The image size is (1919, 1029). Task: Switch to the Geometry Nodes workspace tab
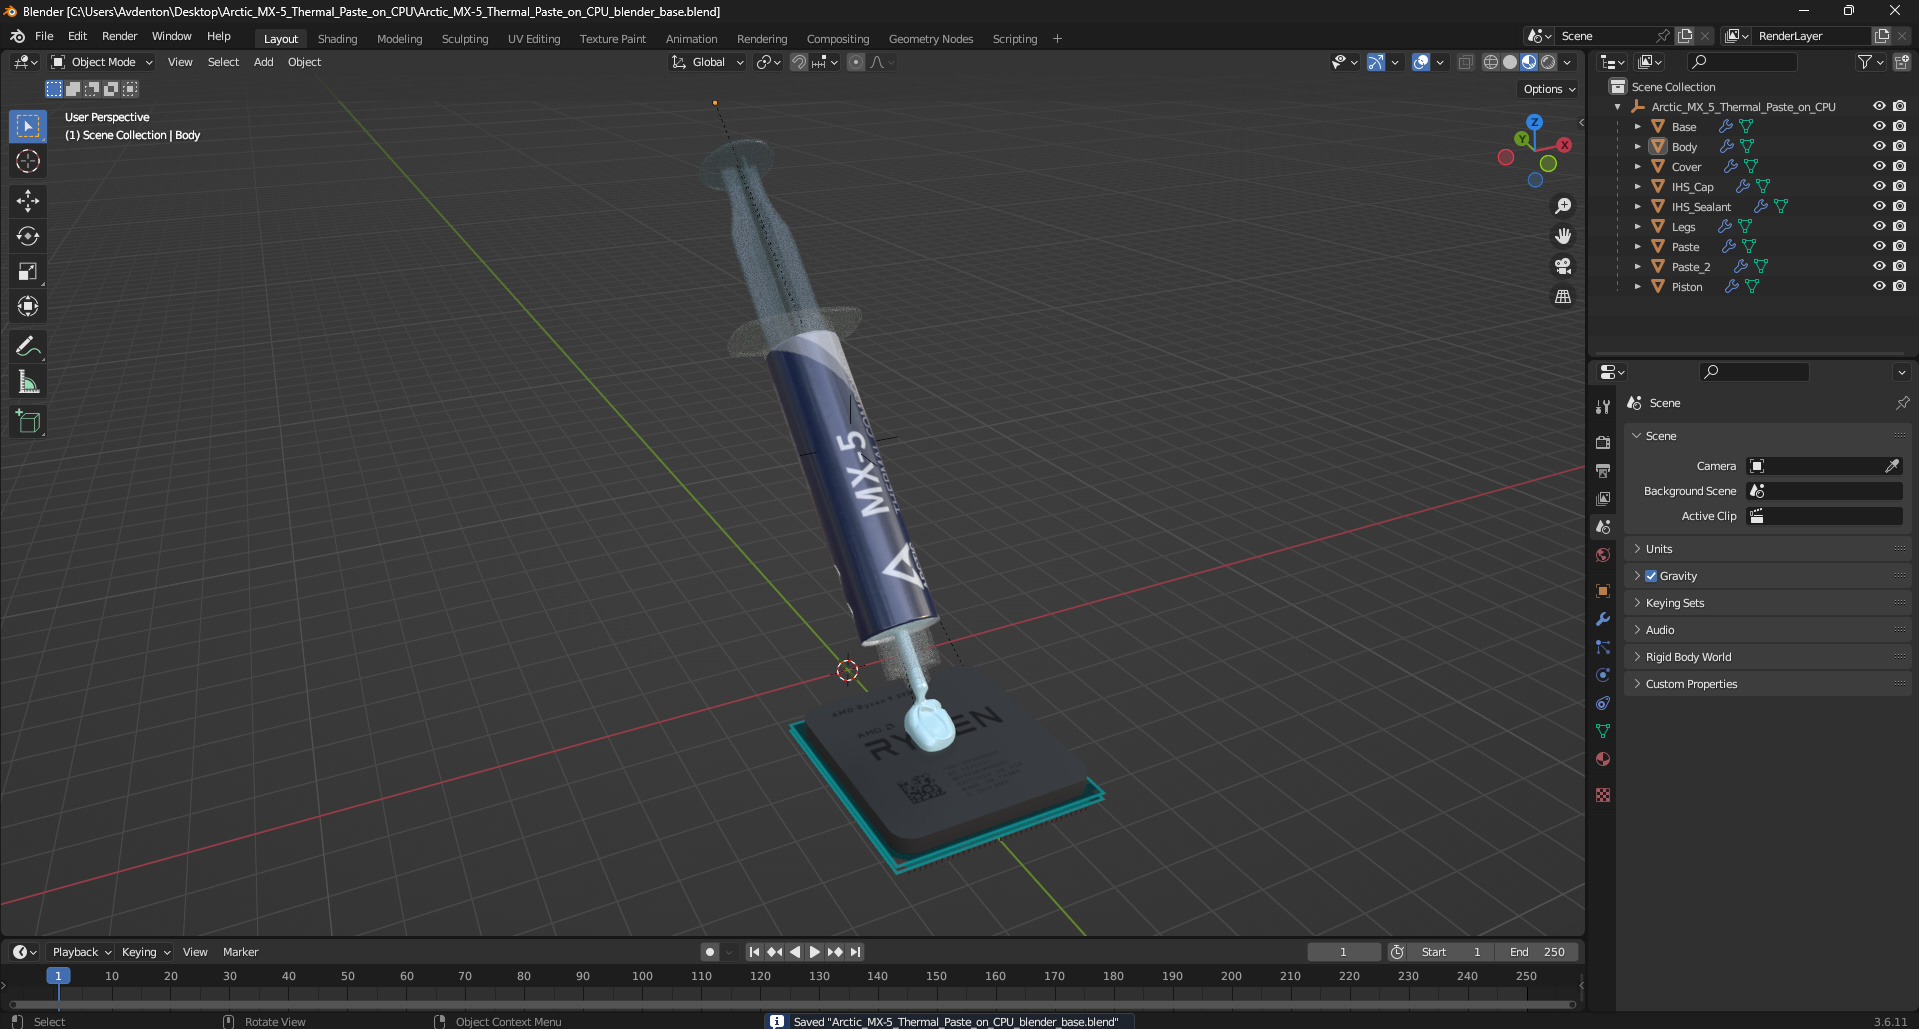[930, 39]
